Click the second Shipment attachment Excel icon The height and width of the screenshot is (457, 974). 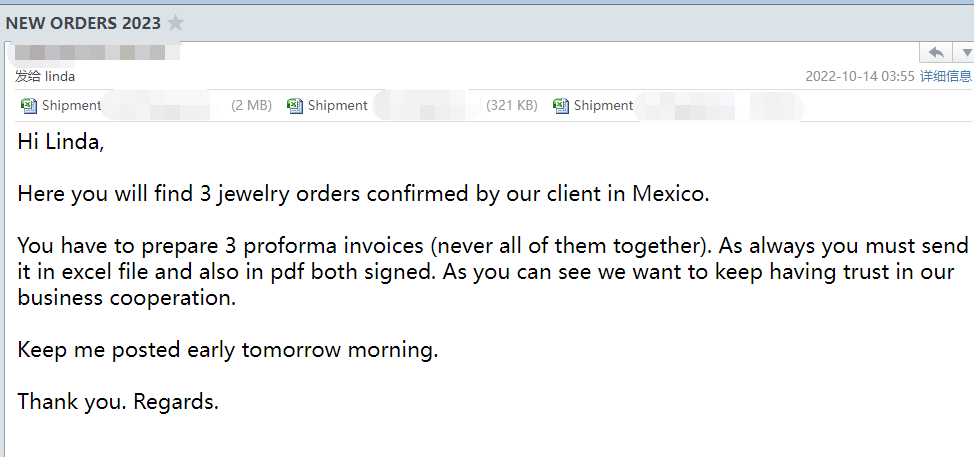(294, 106)
